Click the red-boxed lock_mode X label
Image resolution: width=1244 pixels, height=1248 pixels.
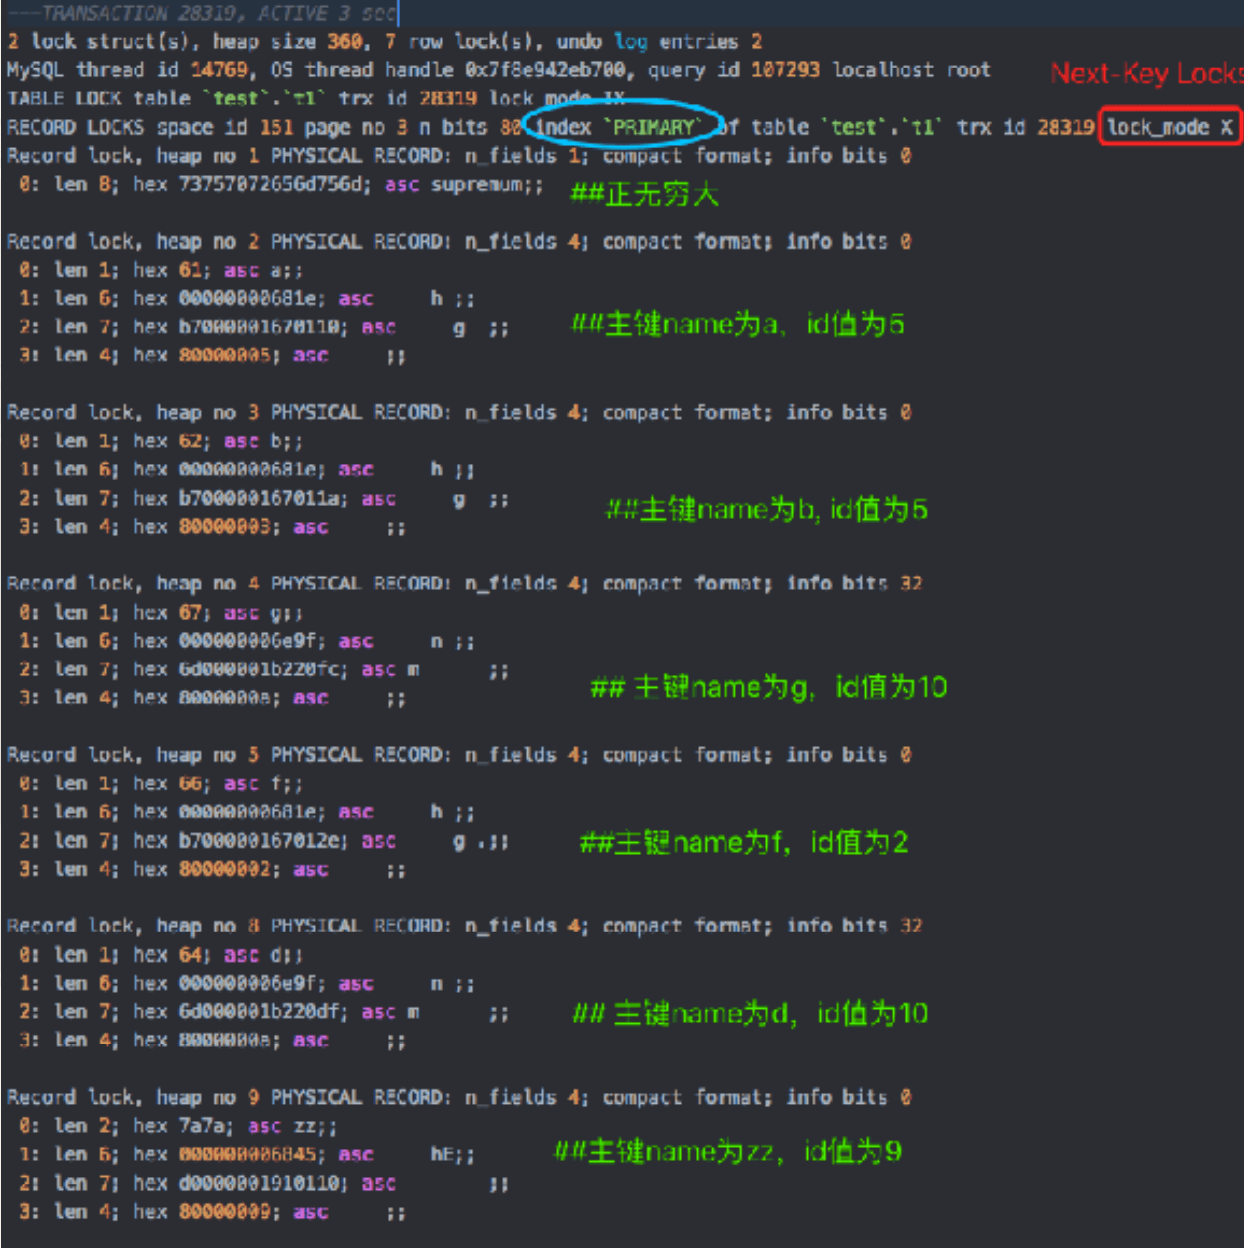pos(1169,127)
